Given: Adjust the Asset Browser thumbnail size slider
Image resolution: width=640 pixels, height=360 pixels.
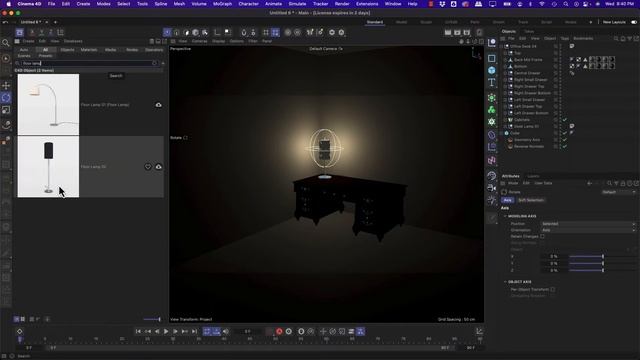Looking at the screenshot, I should click(x=152, y=319).
